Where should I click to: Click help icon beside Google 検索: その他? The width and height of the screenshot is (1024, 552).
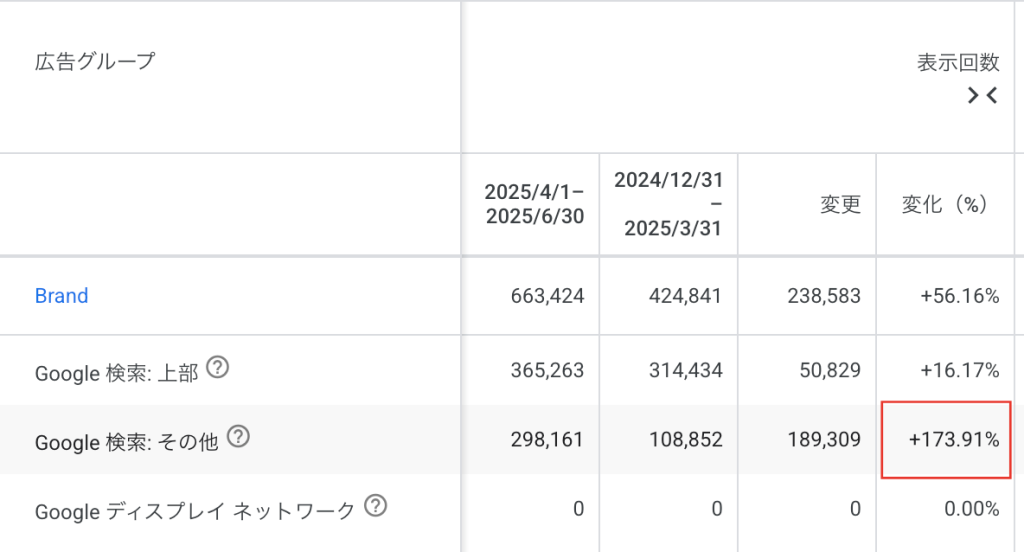click(x=238, y=437)
